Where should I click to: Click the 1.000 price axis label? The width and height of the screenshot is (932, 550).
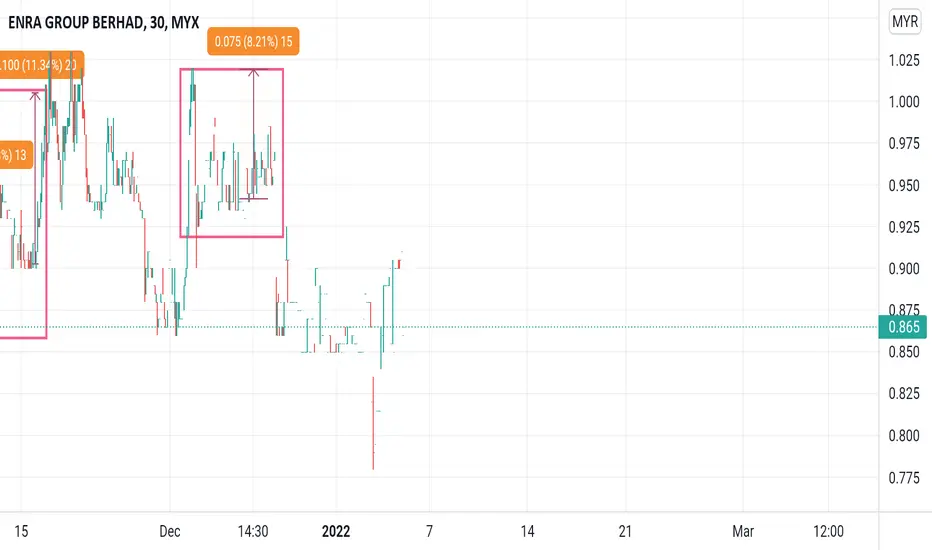[x=903, y=102]
